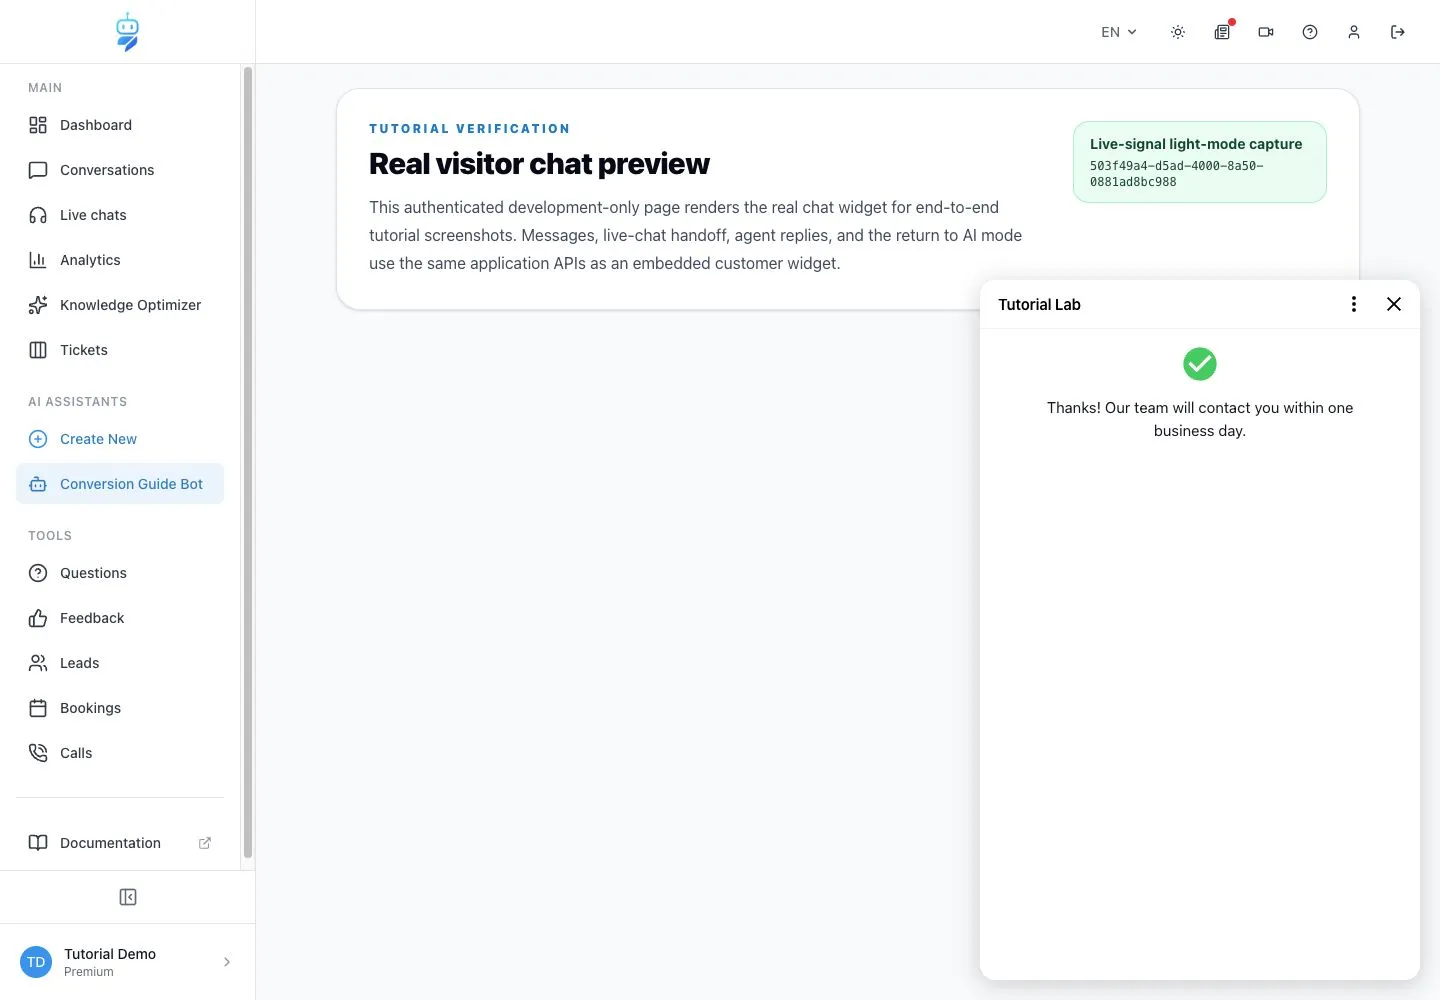Screen dimensions: 1440x1000
Task: Expand the Tutorial Demo account chevron
Action: coord(227,962)
